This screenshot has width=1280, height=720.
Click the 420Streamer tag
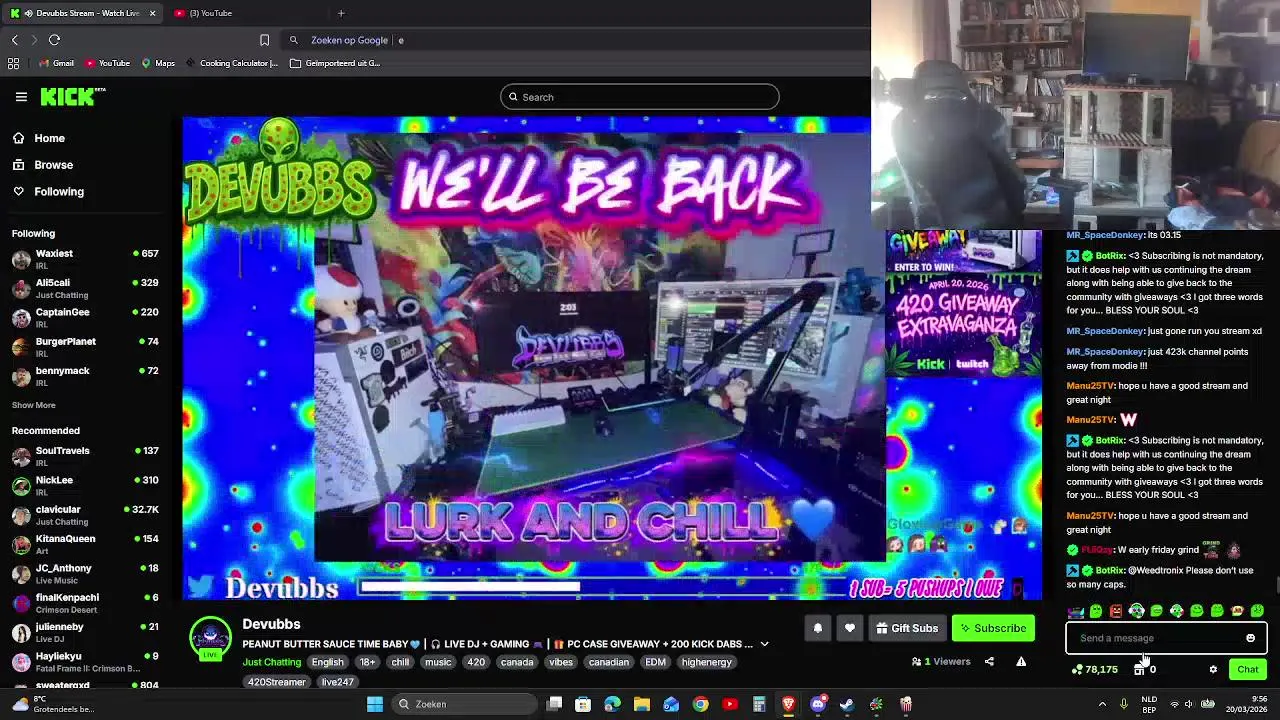(277, 682)
